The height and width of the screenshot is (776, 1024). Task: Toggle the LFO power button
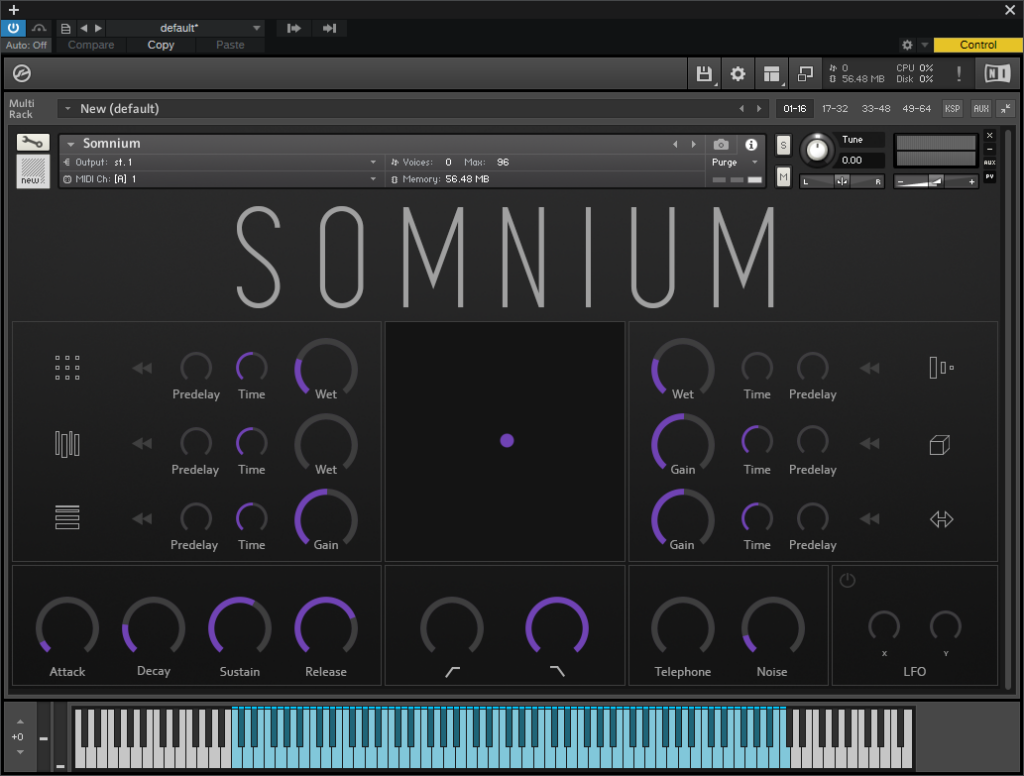pos(847,580)
